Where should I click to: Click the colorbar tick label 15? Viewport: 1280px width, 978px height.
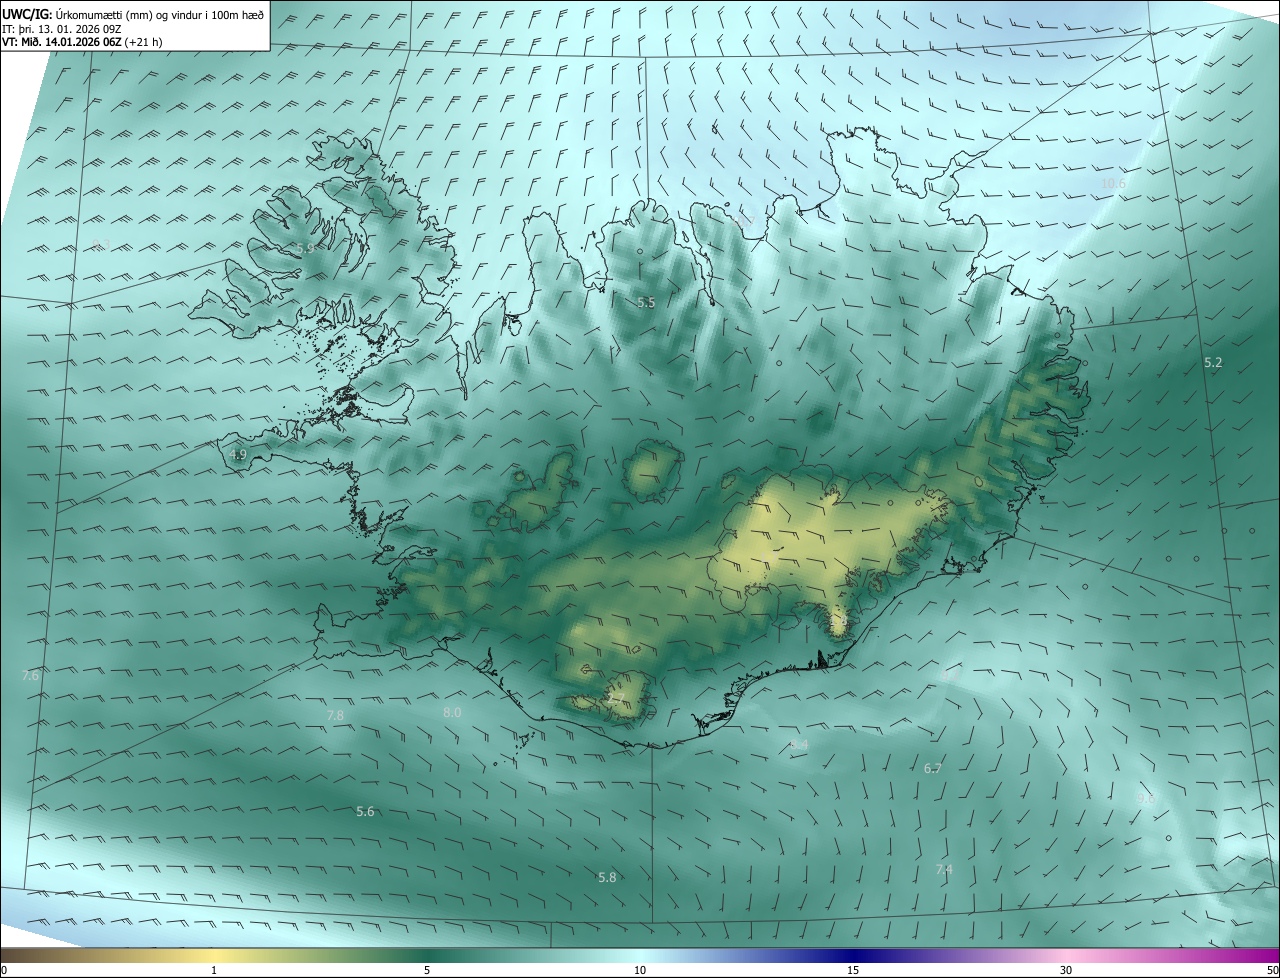point(853,970)
